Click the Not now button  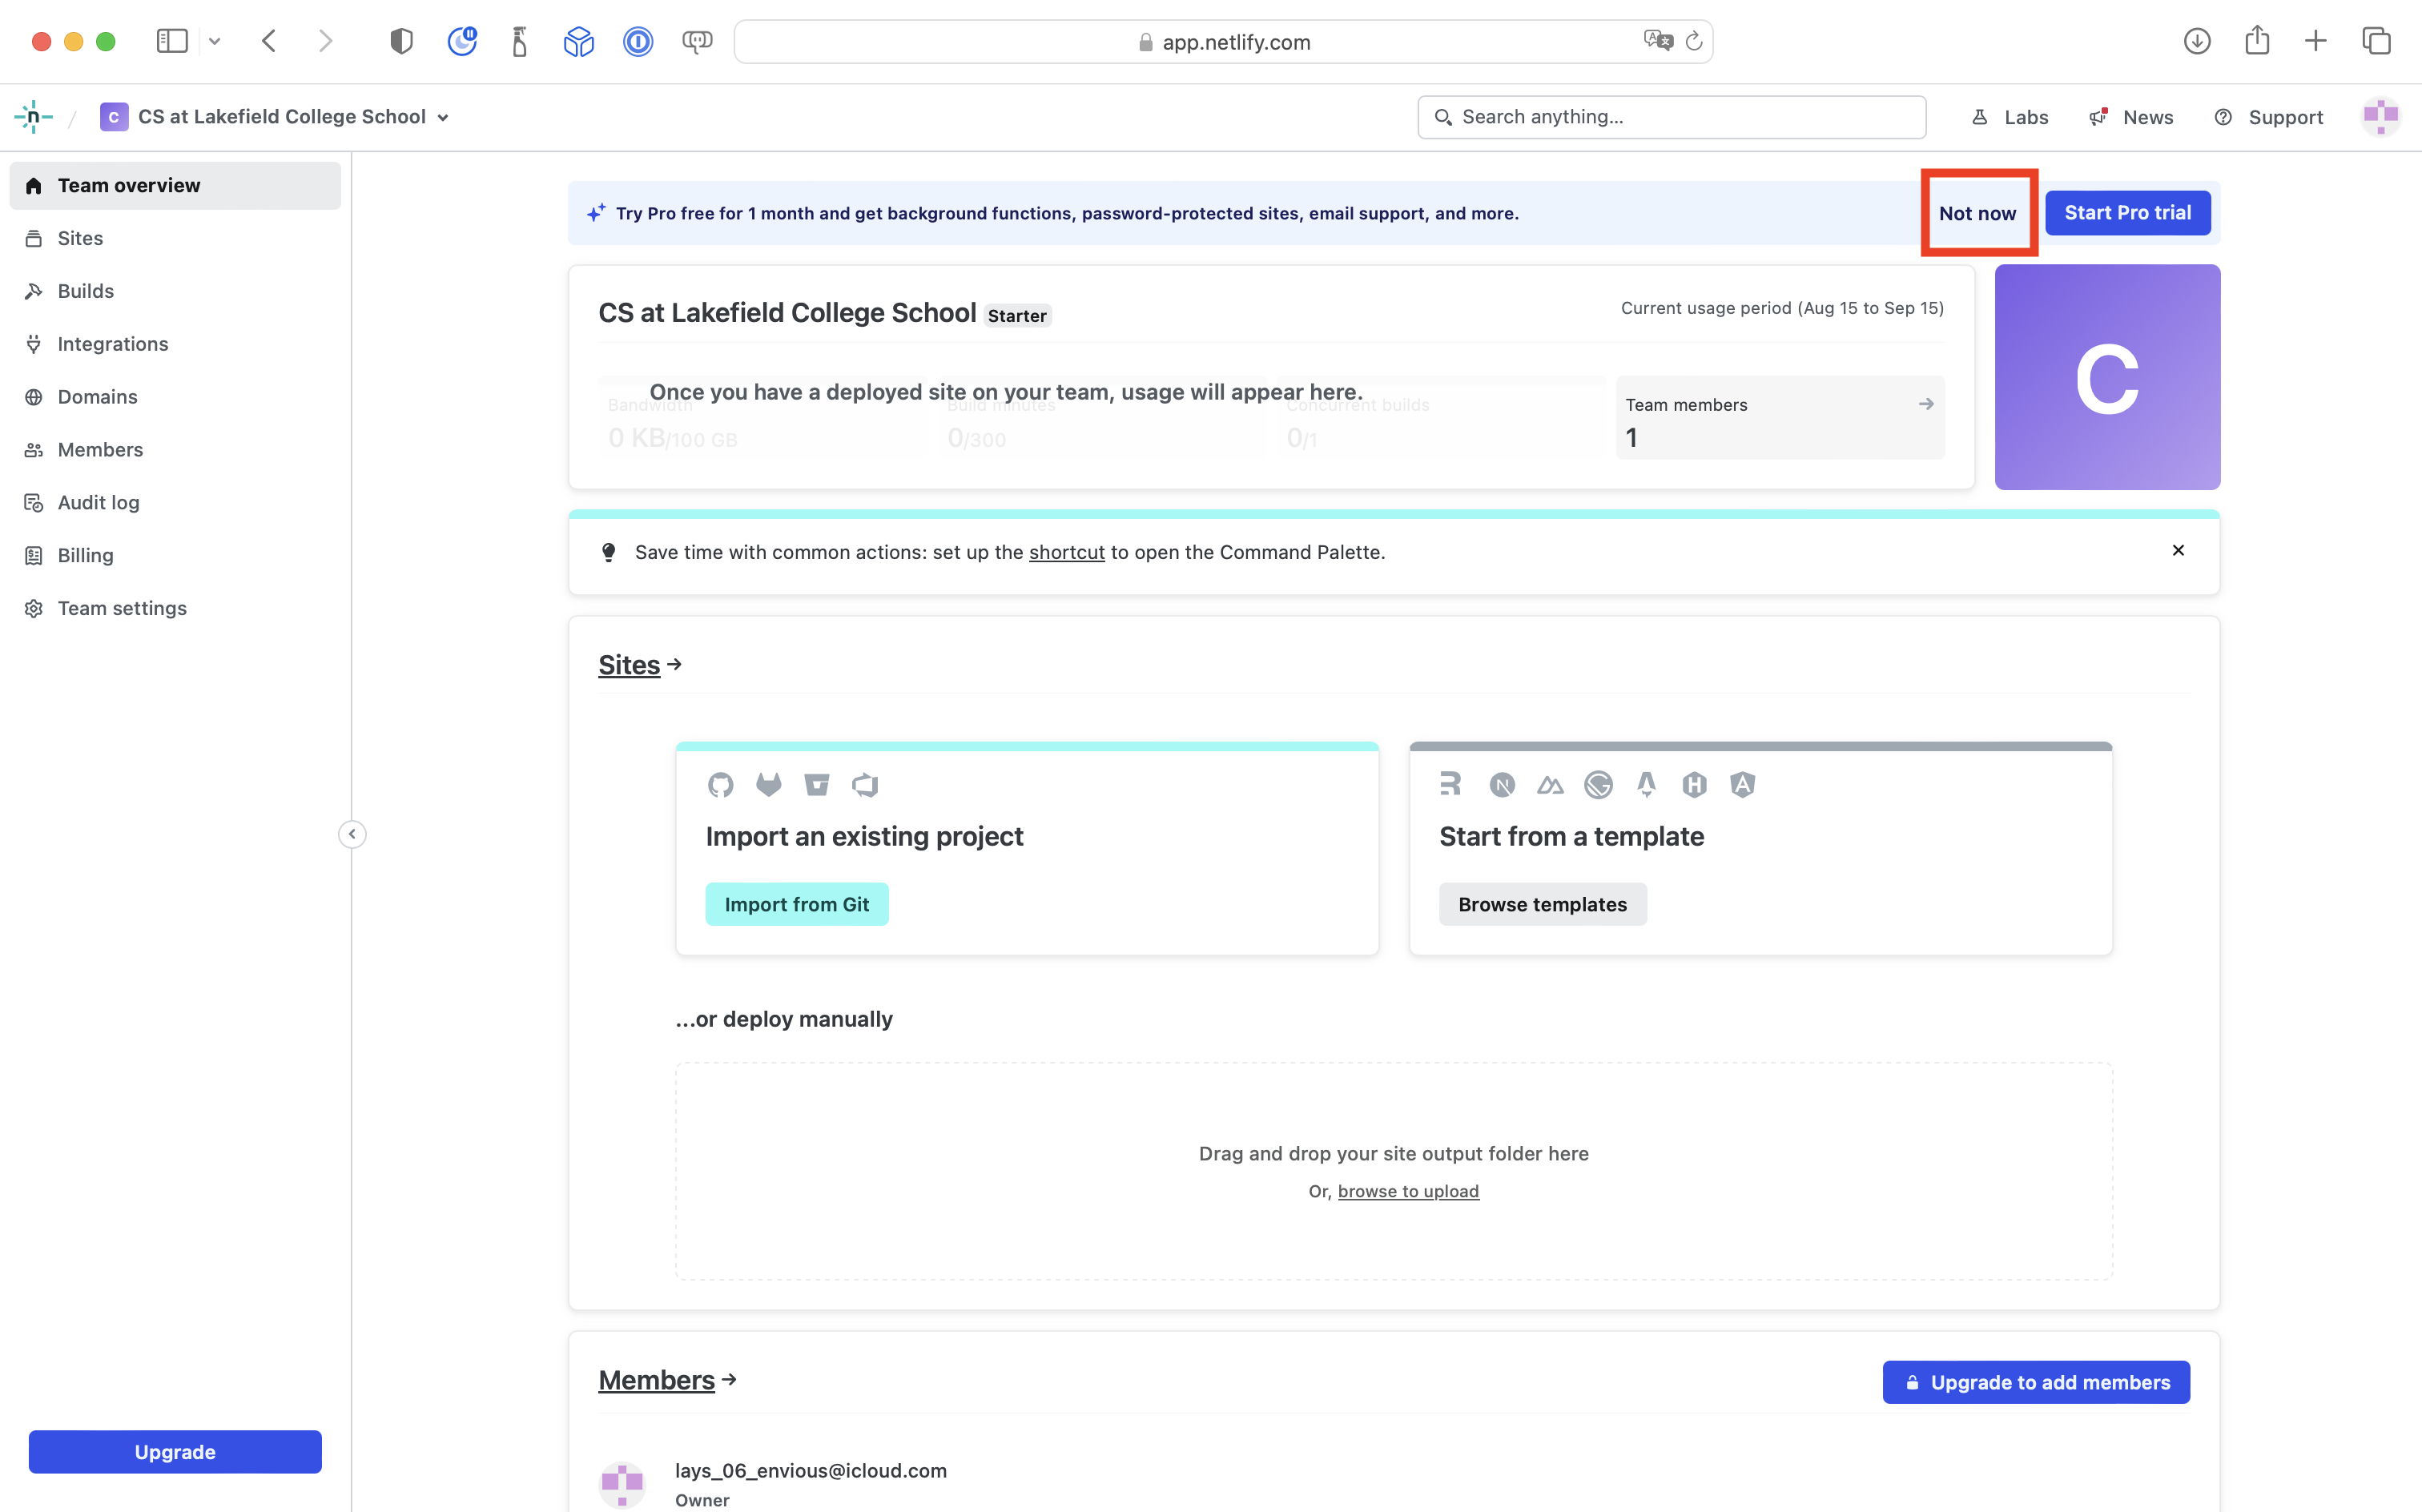tap(1977, 213)
